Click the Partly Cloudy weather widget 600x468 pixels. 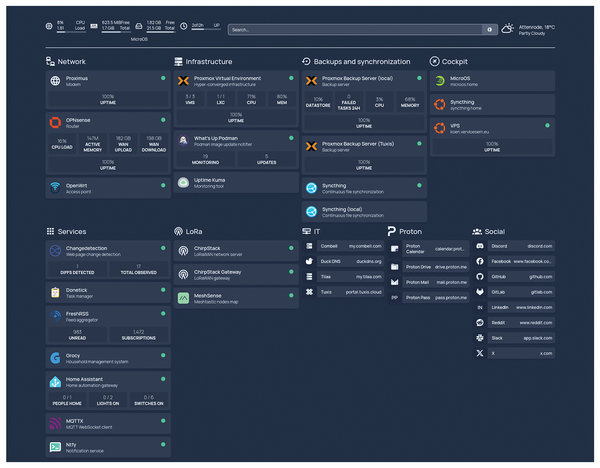[x=532, y=30]
